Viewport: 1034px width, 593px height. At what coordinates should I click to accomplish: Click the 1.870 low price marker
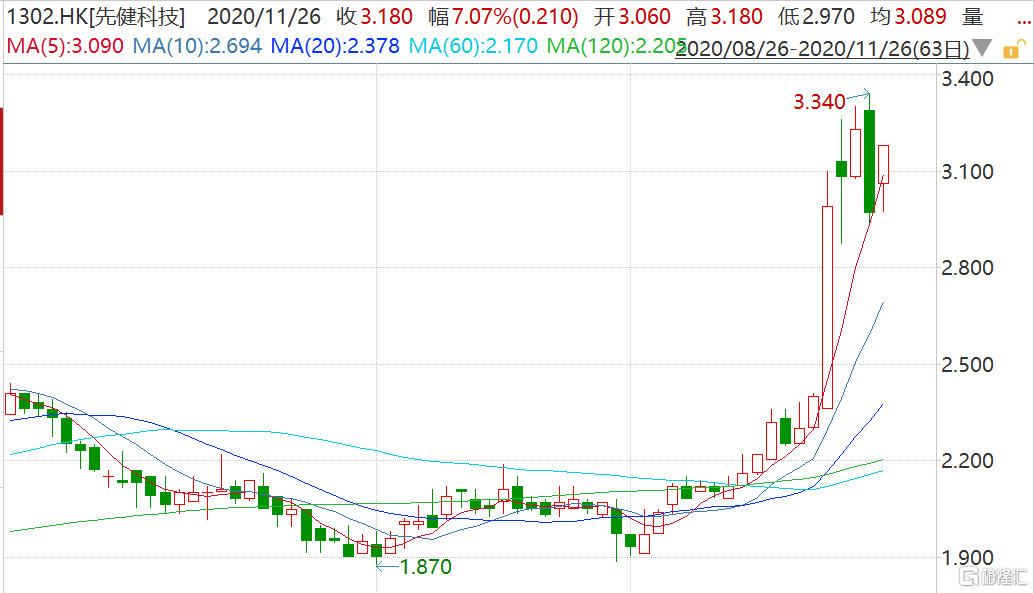click(425, 567)
